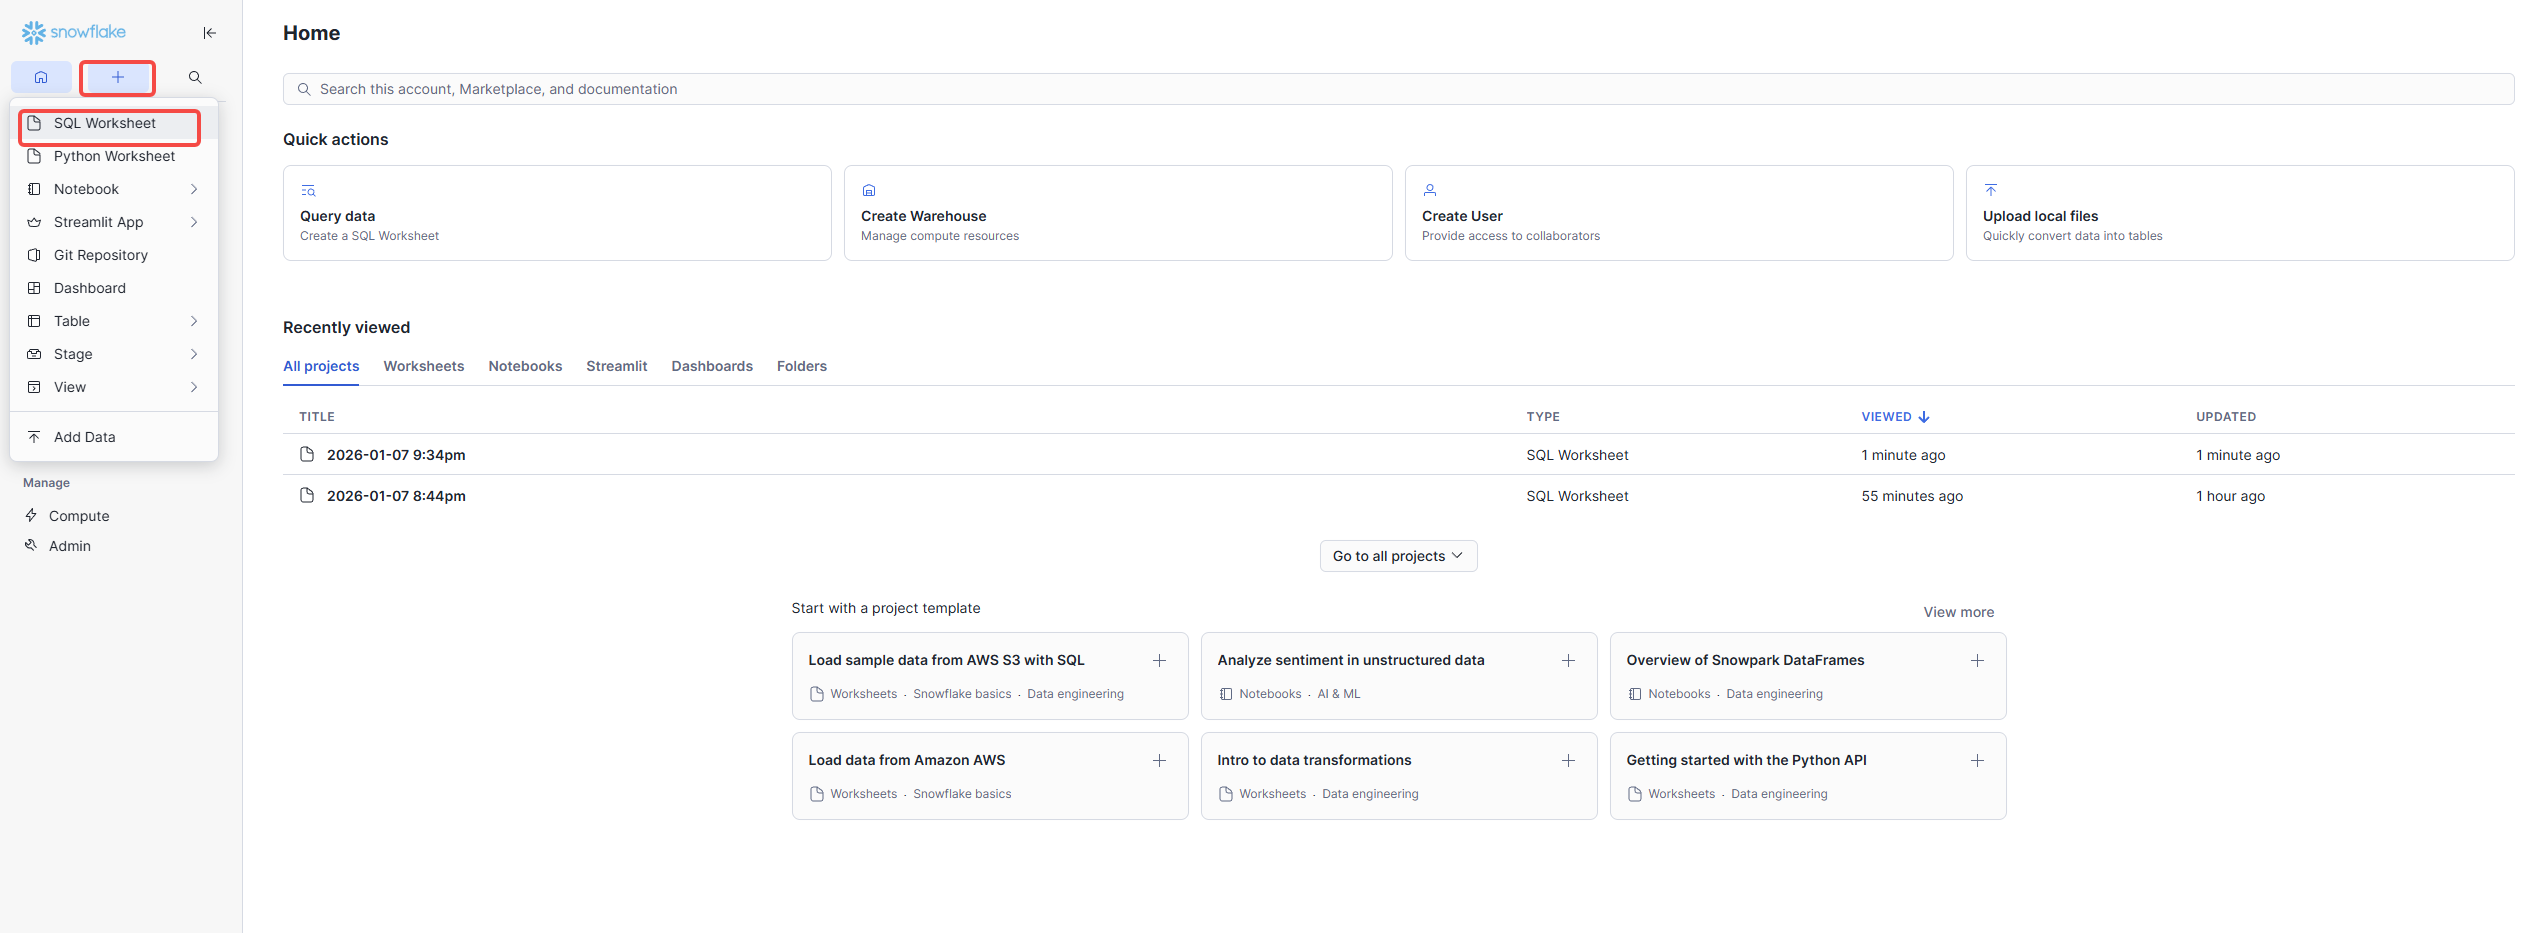
Task: Open the sidebar search icon
Action: [x=195, y=77]
